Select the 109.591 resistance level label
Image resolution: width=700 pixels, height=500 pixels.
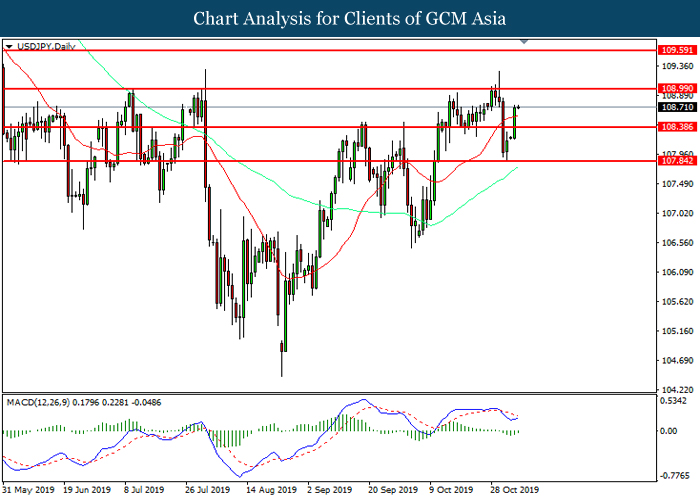tap(677, 50)
